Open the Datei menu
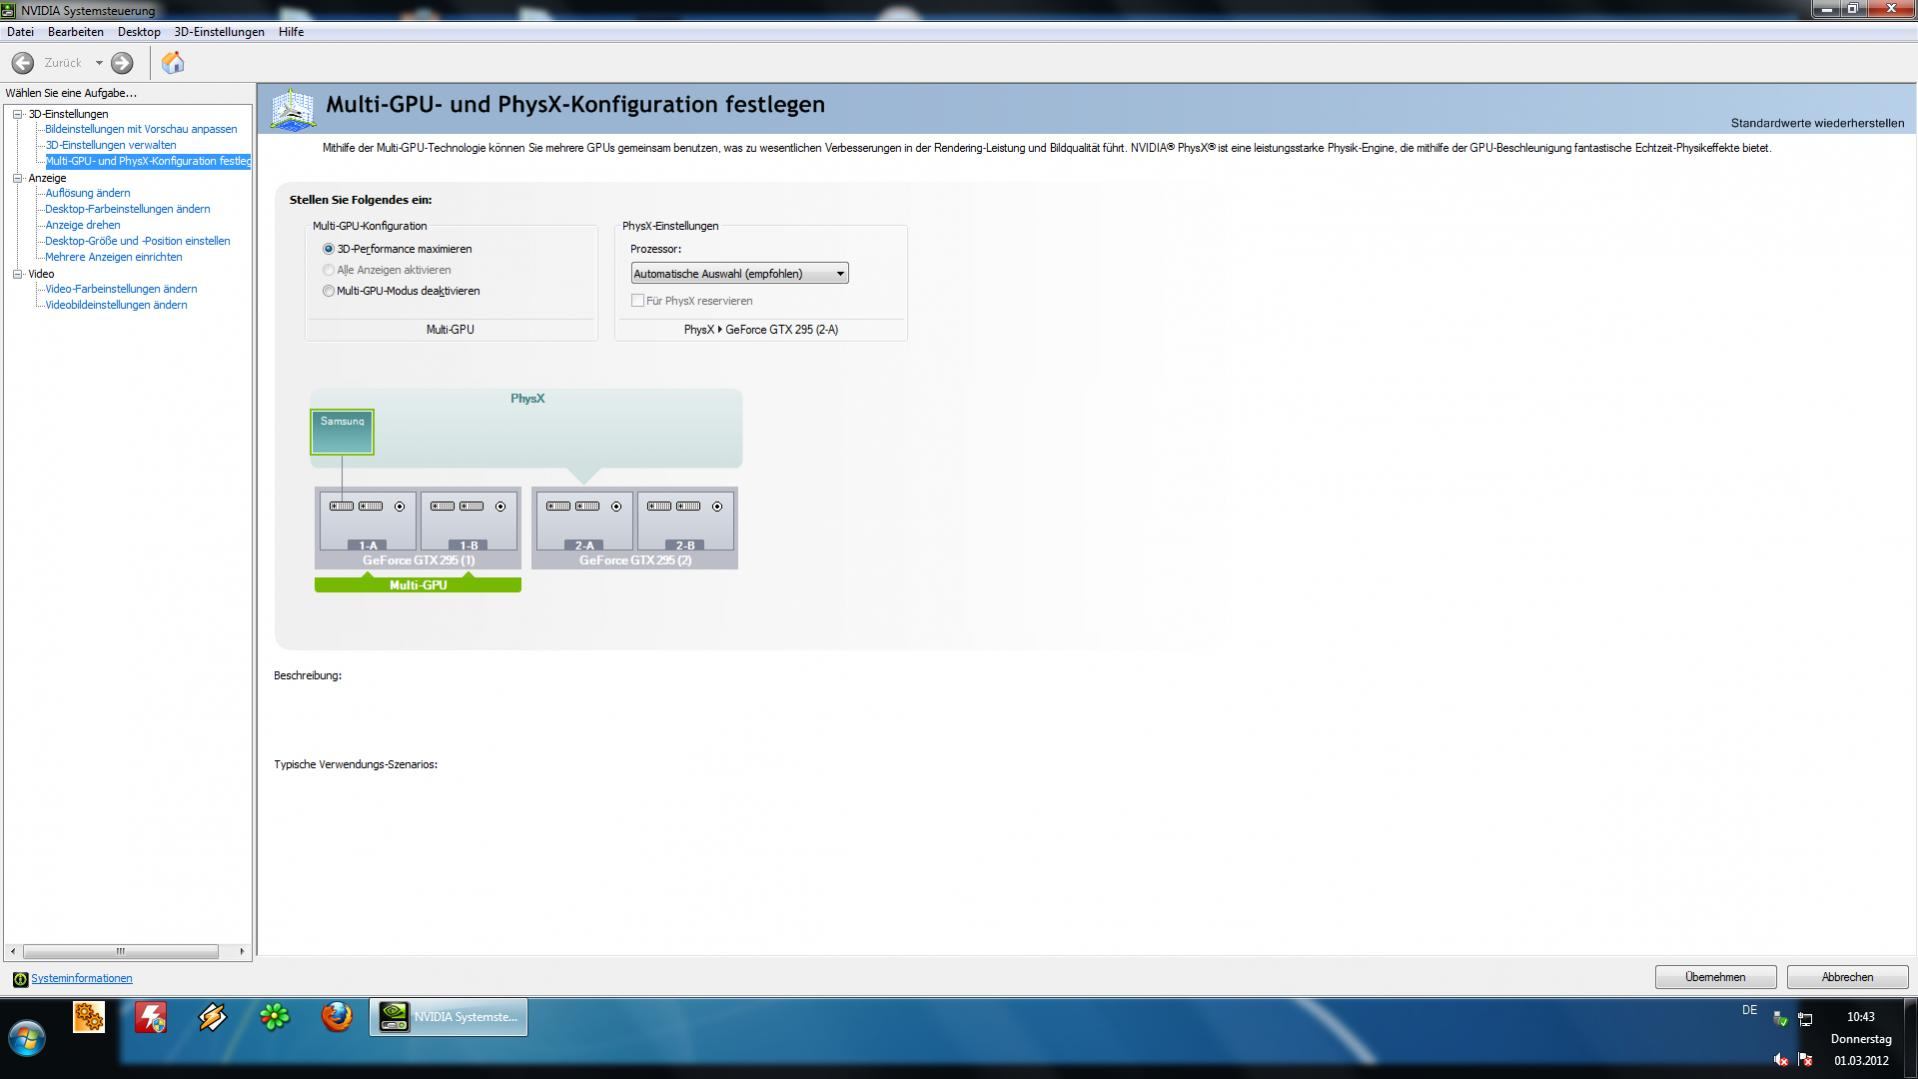Screen dimensions: 1918x1079 (x=20, y=32)
